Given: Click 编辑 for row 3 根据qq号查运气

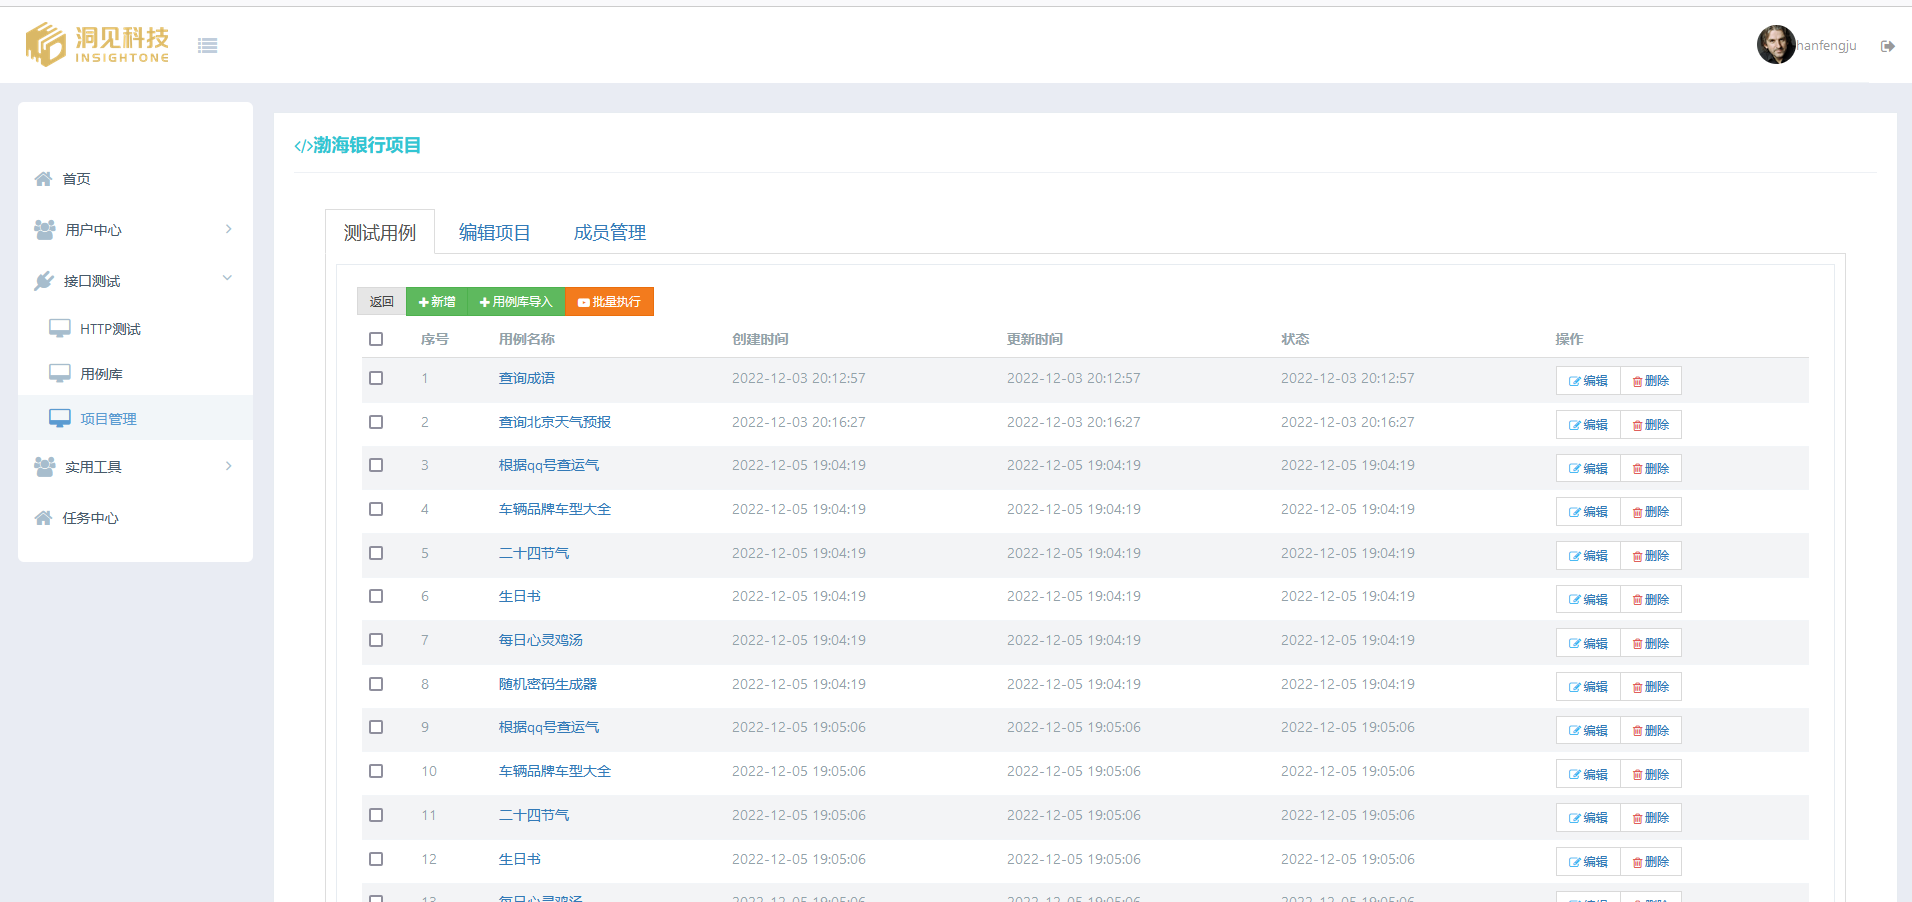Looking at the screenshot, I should click(1588, 468).
